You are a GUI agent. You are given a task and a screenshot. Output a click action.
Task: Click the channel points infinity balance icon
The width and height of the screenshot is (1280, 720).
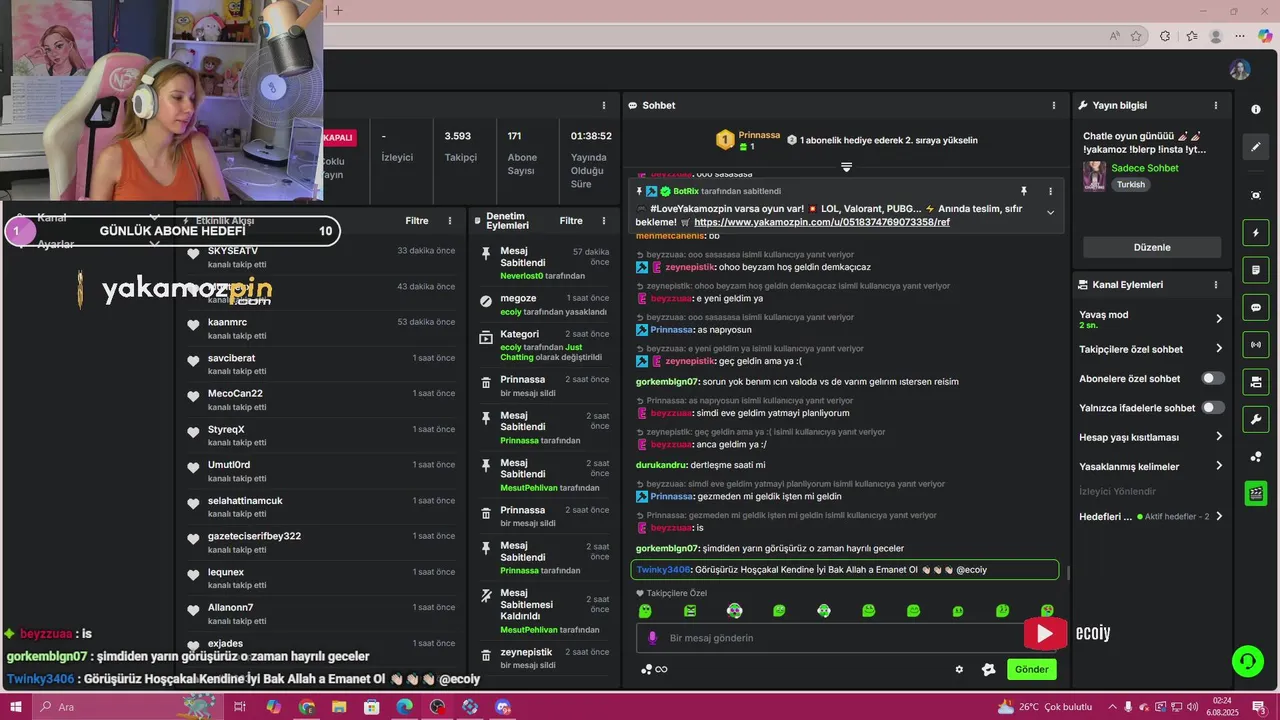[x=654, y=670]
